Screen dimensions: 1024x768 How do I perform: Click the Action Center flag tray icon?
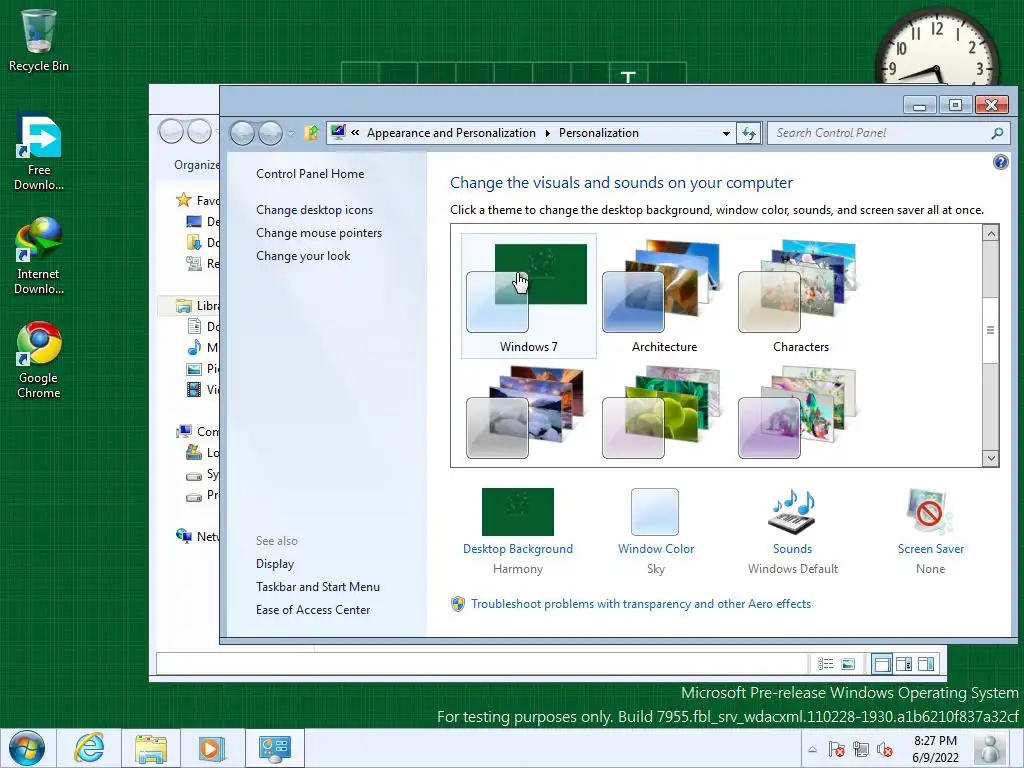point(836,750)
